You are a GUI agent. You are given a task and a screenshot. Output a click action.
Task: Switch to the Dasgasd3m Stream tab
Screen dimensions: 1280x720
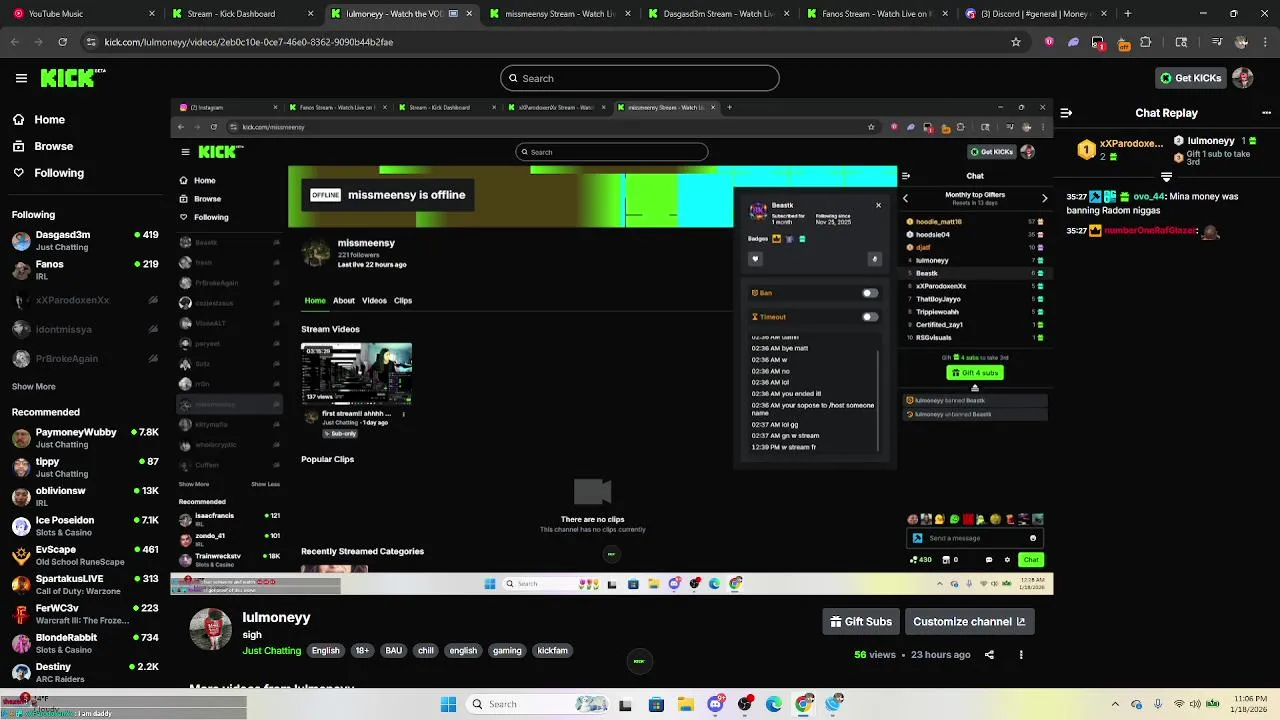720,14
